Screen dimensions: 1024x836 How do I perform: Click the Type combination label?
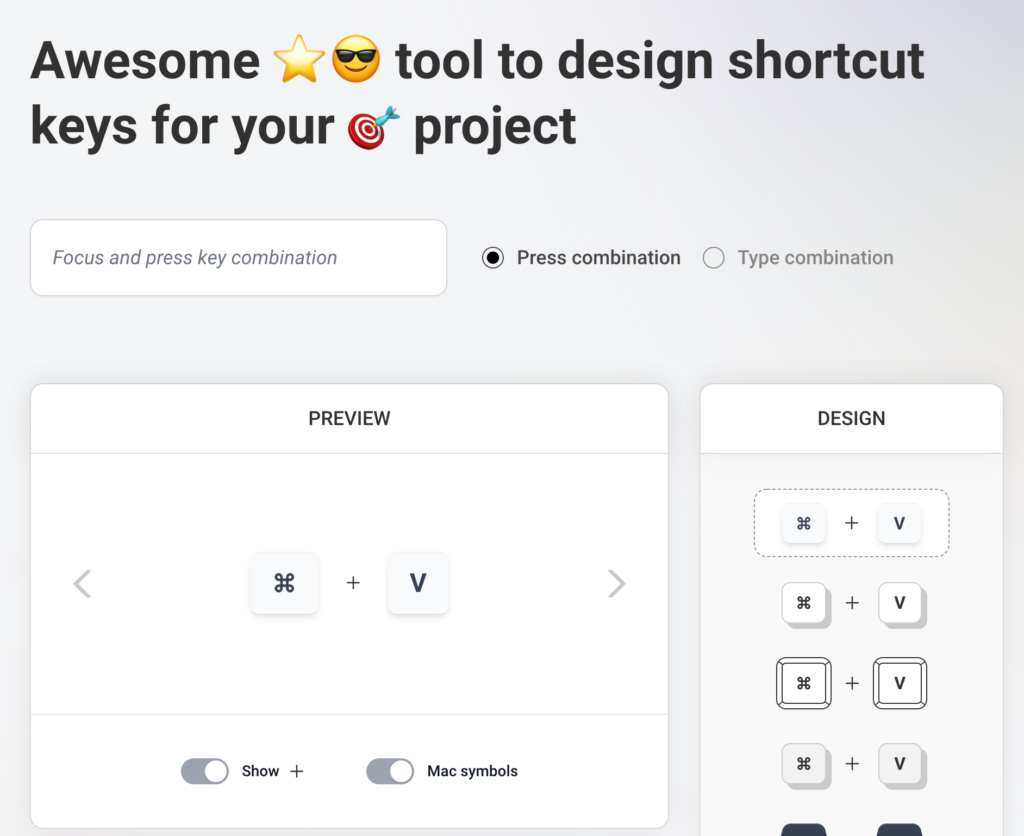(x=815, y=258)
